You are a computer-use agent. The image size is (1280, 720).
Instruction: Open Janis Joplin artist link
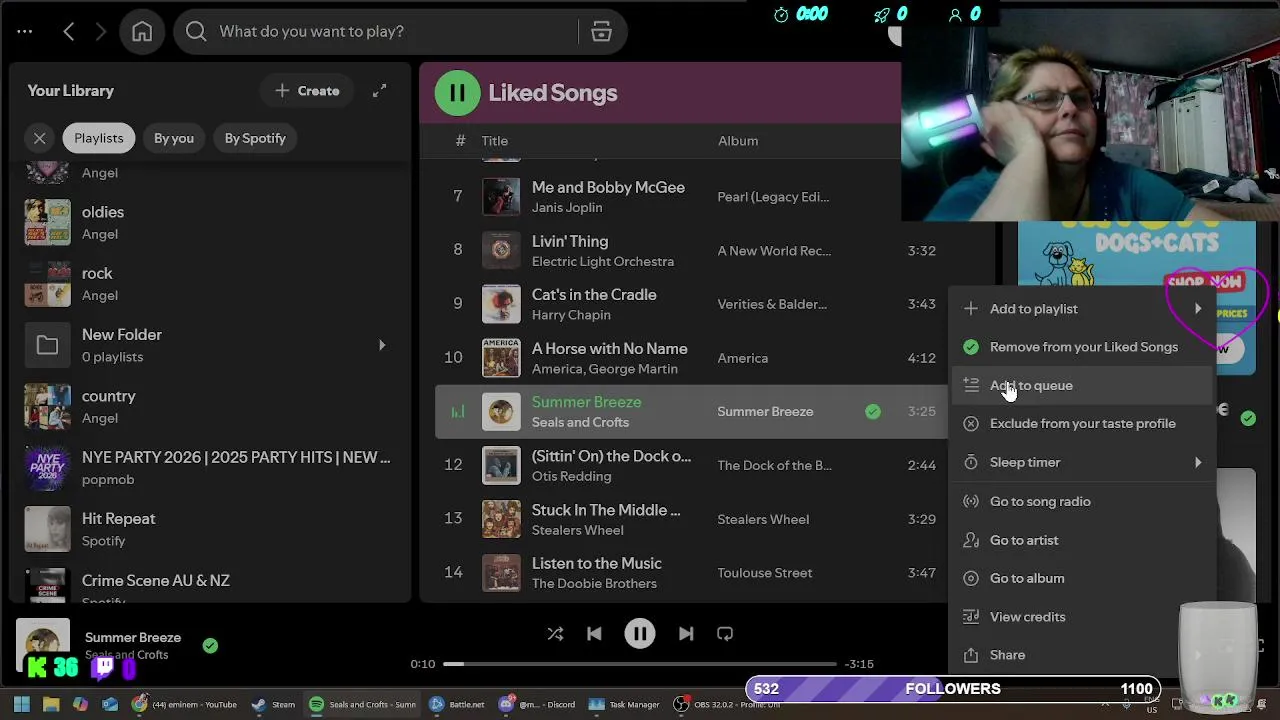point(567,208)
